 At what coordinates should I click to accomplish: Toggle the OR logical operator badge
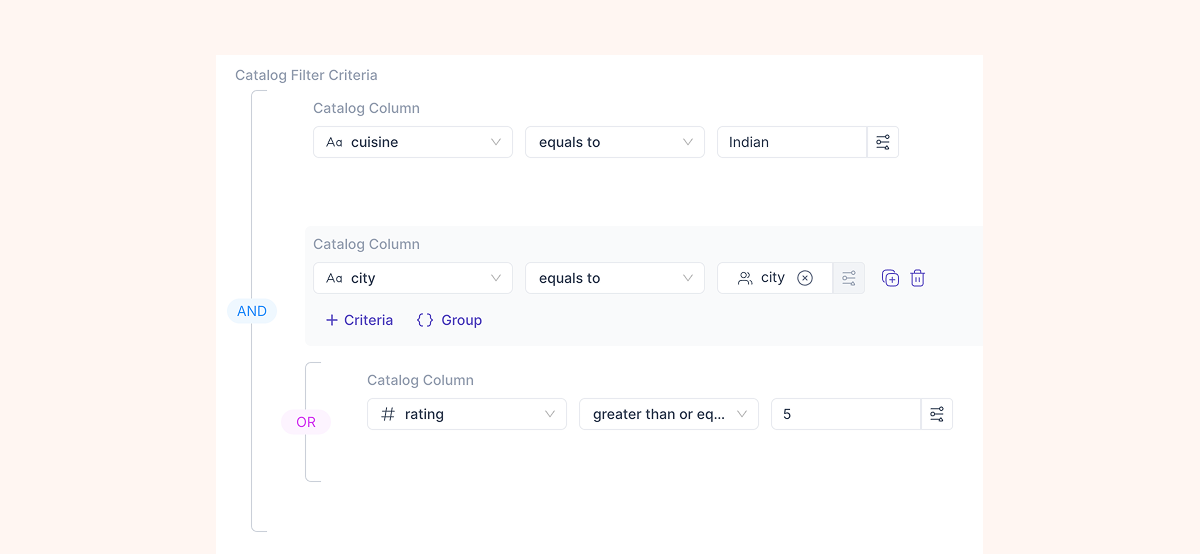coord(306,422)
